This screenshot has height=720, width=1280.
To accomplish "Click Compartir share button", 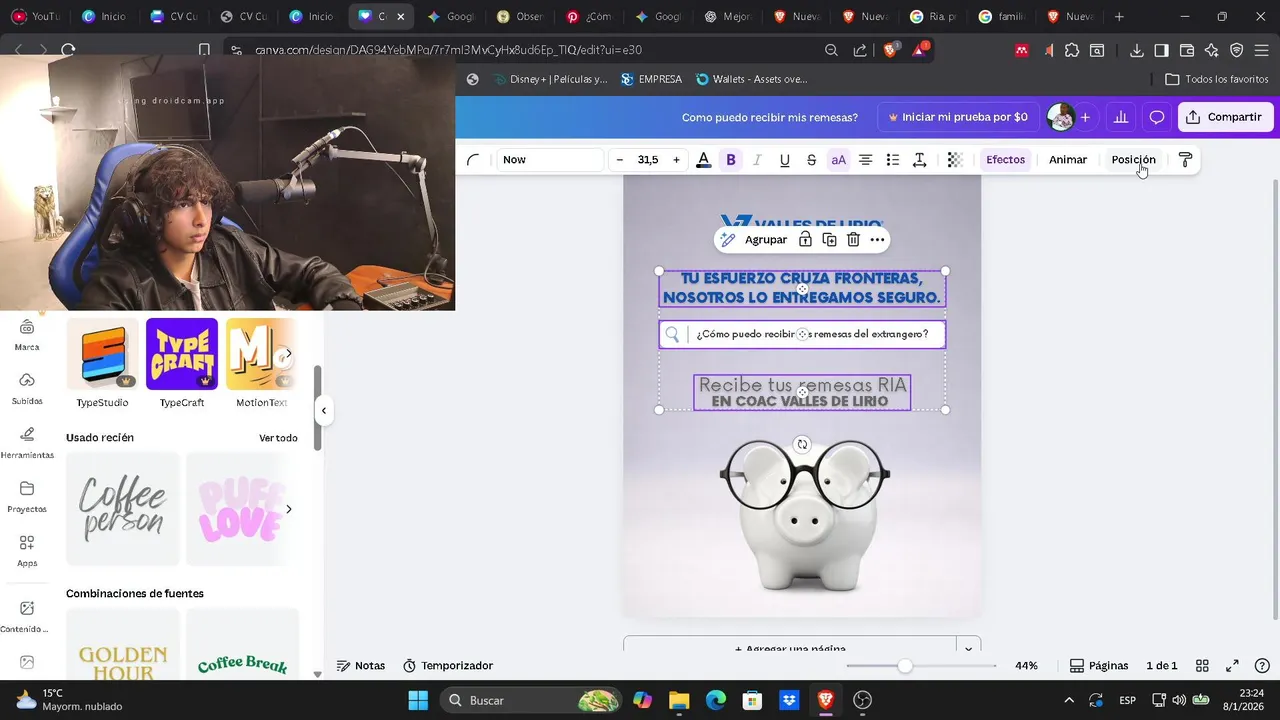I will point(1226,117).
